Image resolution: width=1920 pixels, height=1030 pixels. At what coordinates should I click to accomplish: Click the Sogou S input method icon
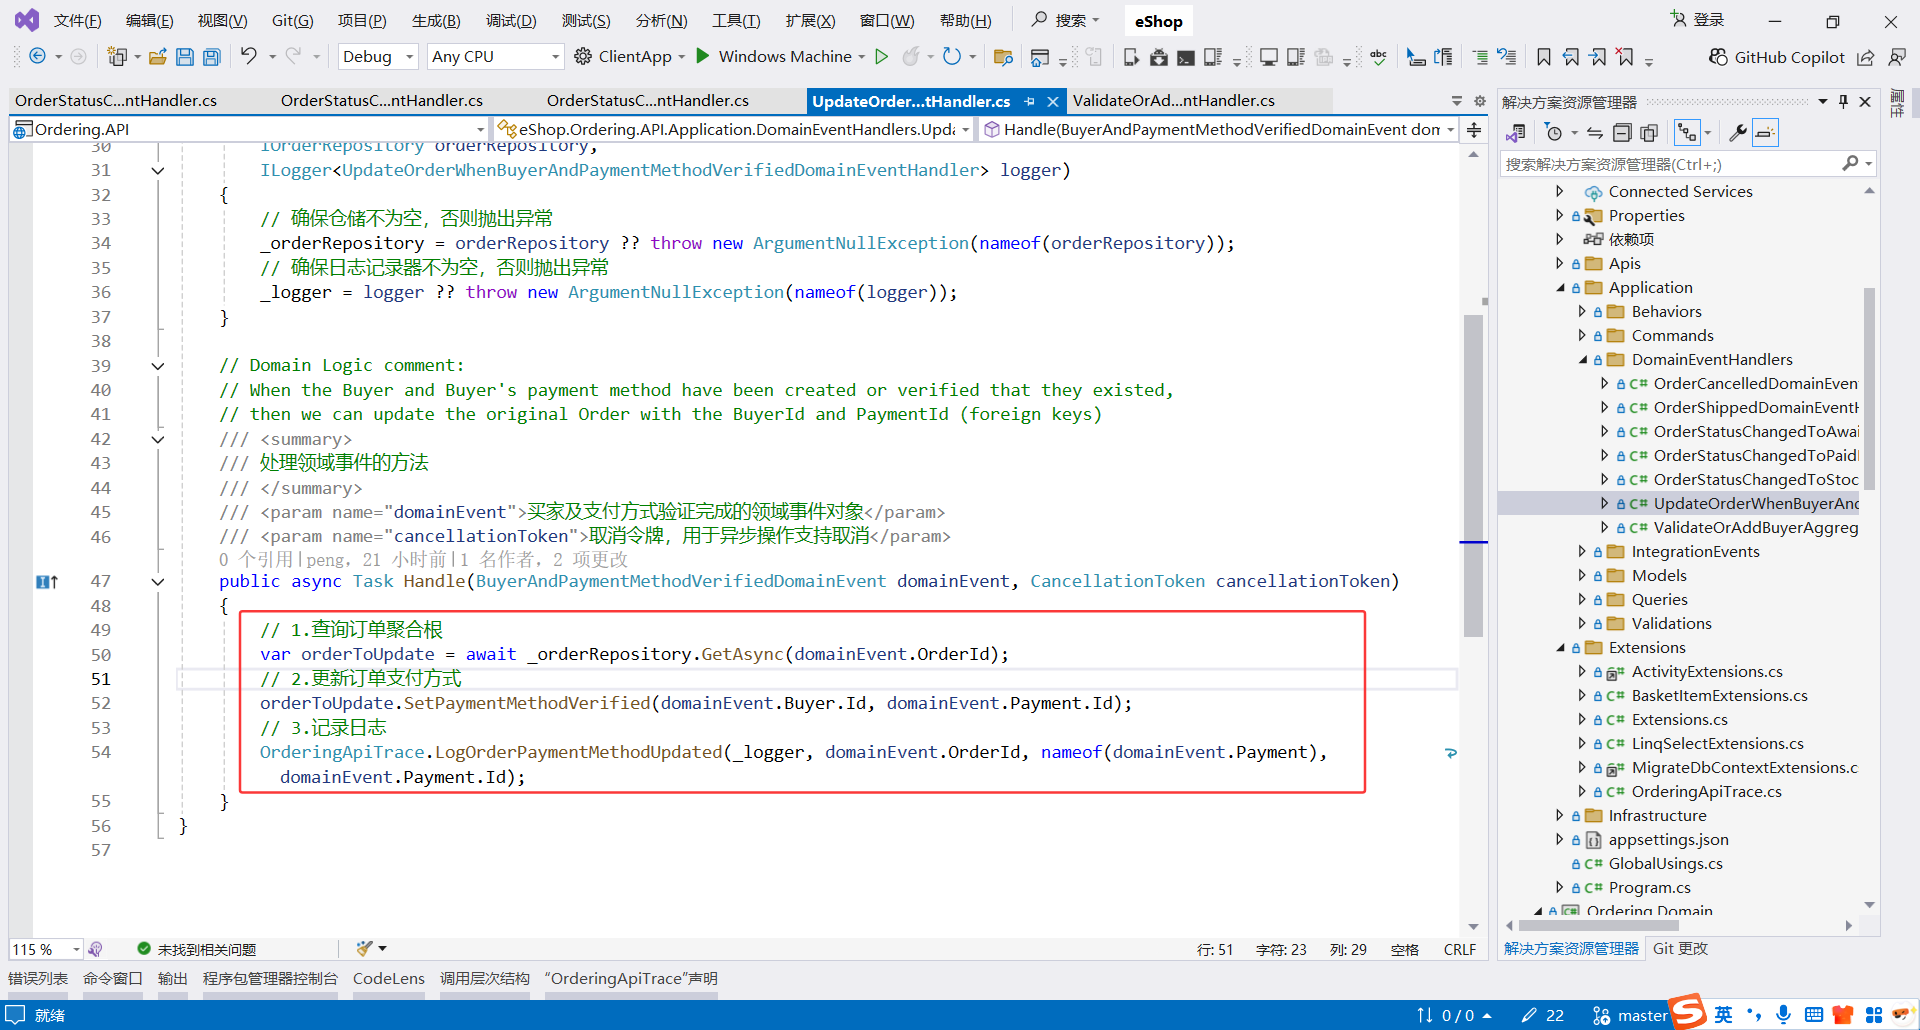click(1688, 1011)
